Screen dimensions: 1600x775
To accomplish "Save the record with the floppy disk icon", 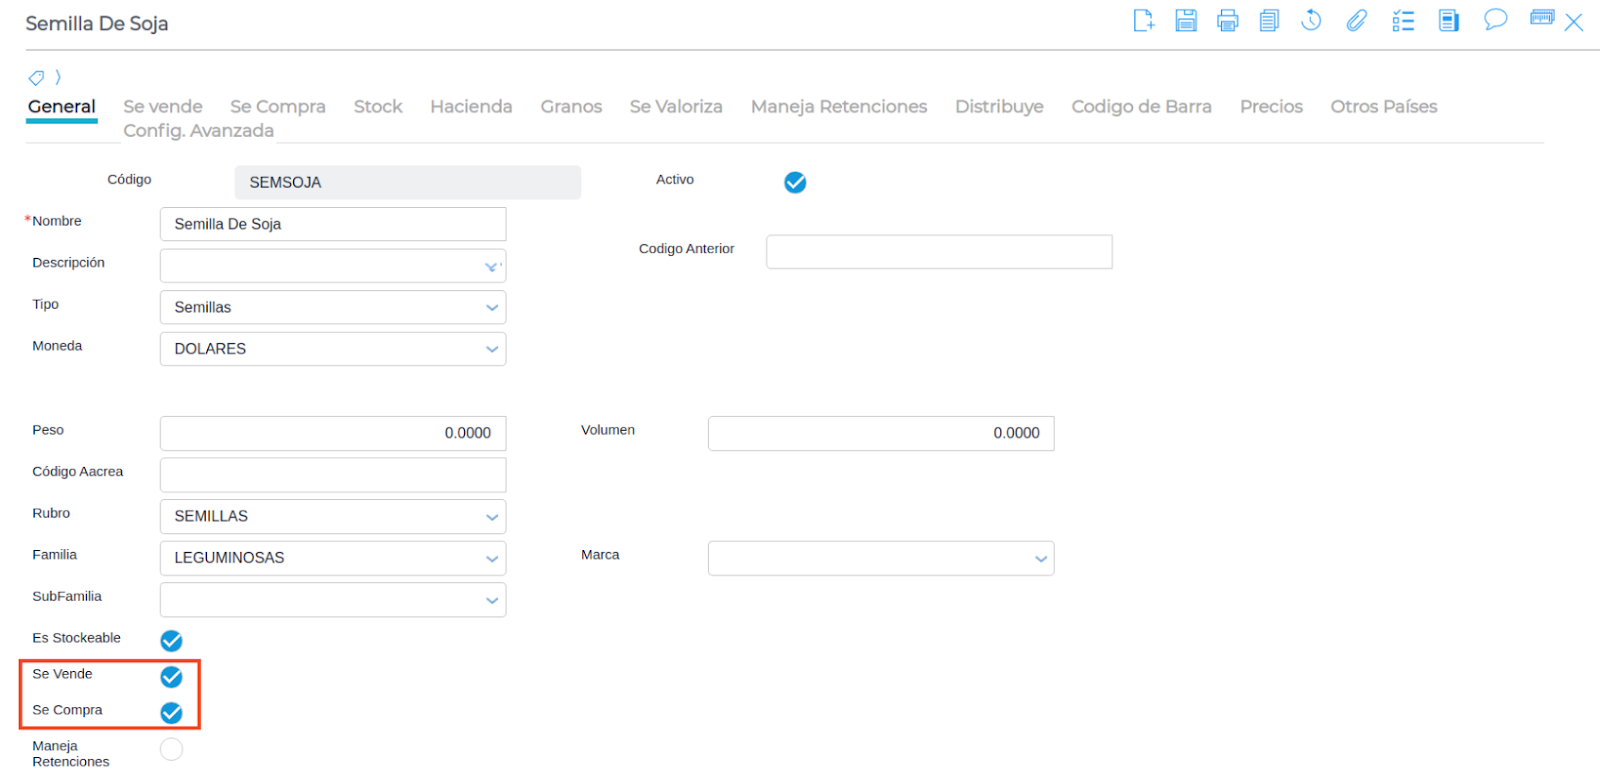I will coord(1186,21).
